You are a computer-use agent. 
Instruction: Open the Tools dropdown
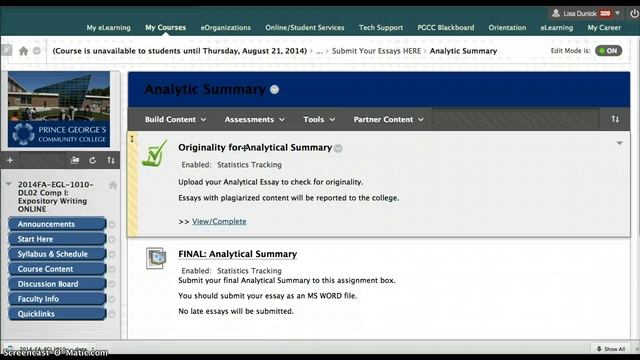[x=319, y=119]
